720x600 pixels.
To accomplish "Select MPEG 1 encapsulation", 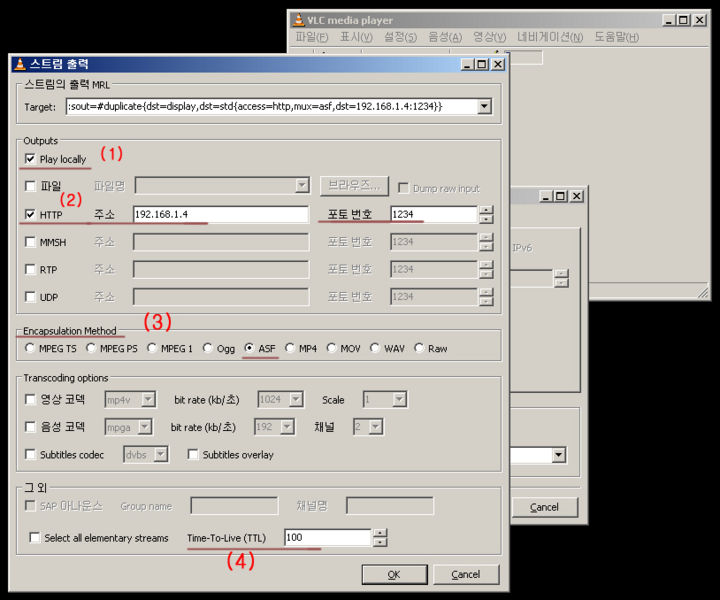I will tap(152, 348).
